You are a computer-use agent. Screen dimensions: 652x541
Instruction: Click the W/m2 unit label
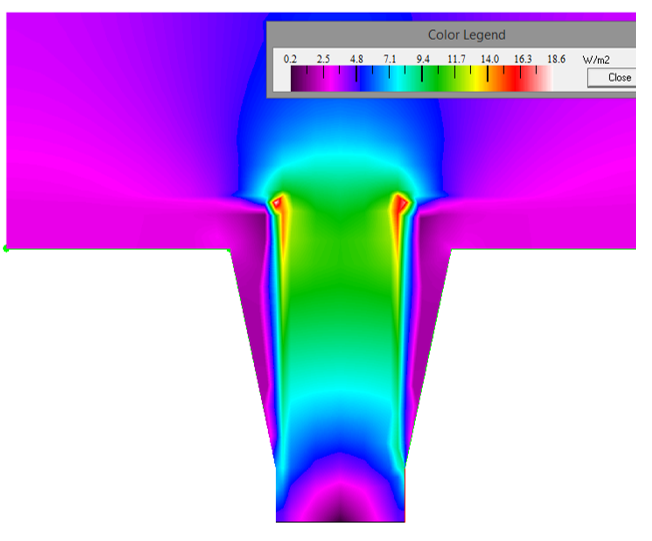point(596,60)
